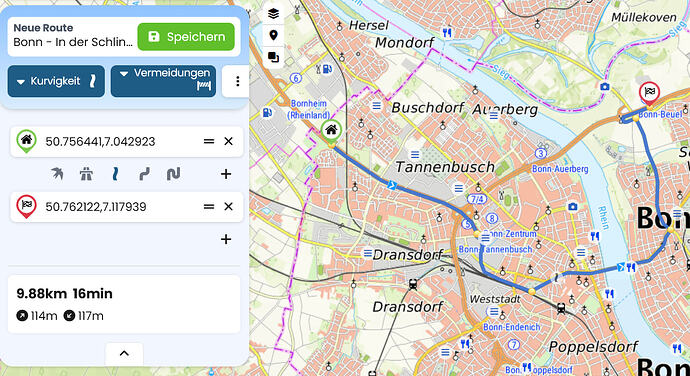This screenshot has width=690, height=376.
Task: Select the slightly curvy routing mode
Action: 115,174
